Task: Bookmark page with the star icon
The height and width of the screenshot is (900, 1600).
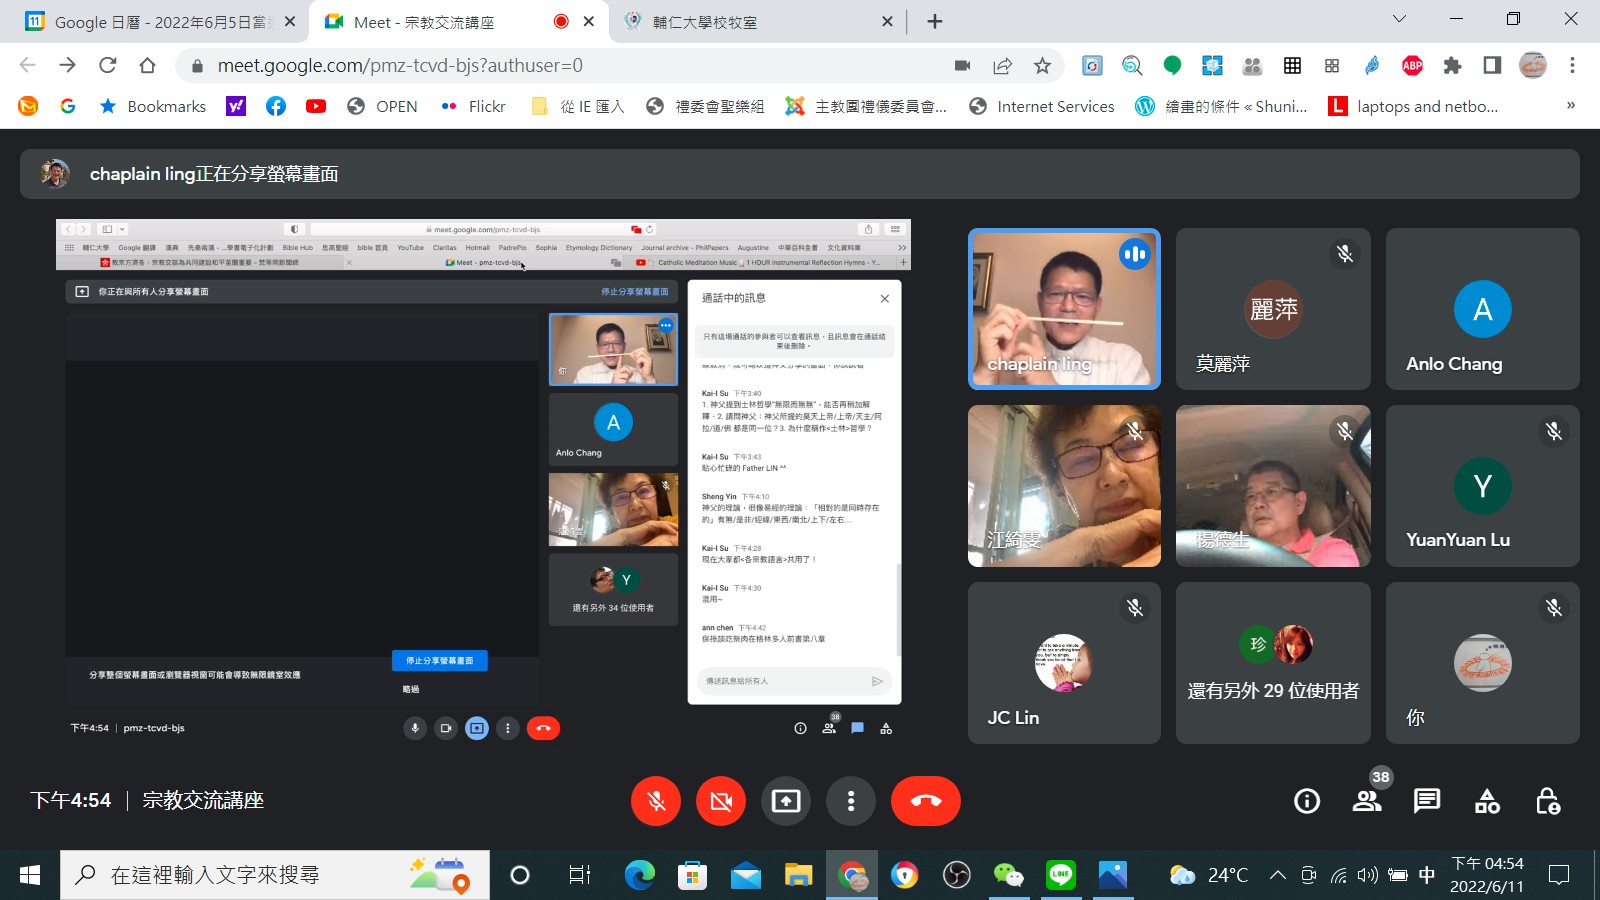Action: point(1042,66)
